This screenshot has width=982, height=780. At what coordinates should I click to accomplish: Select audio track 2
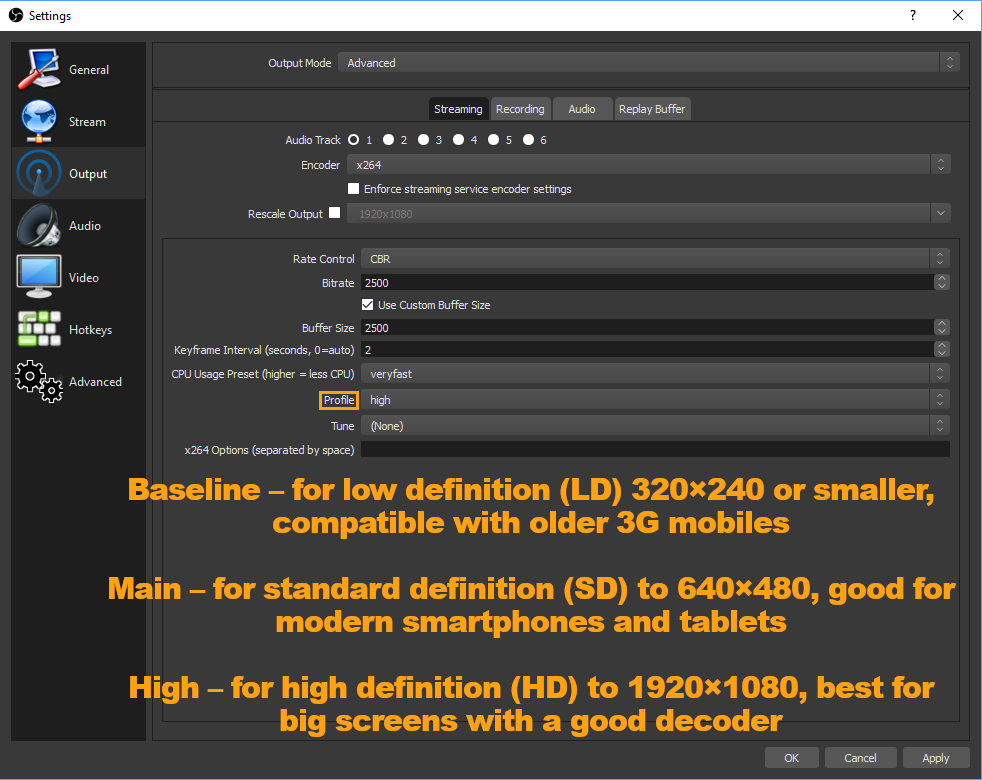click(389, 140)
